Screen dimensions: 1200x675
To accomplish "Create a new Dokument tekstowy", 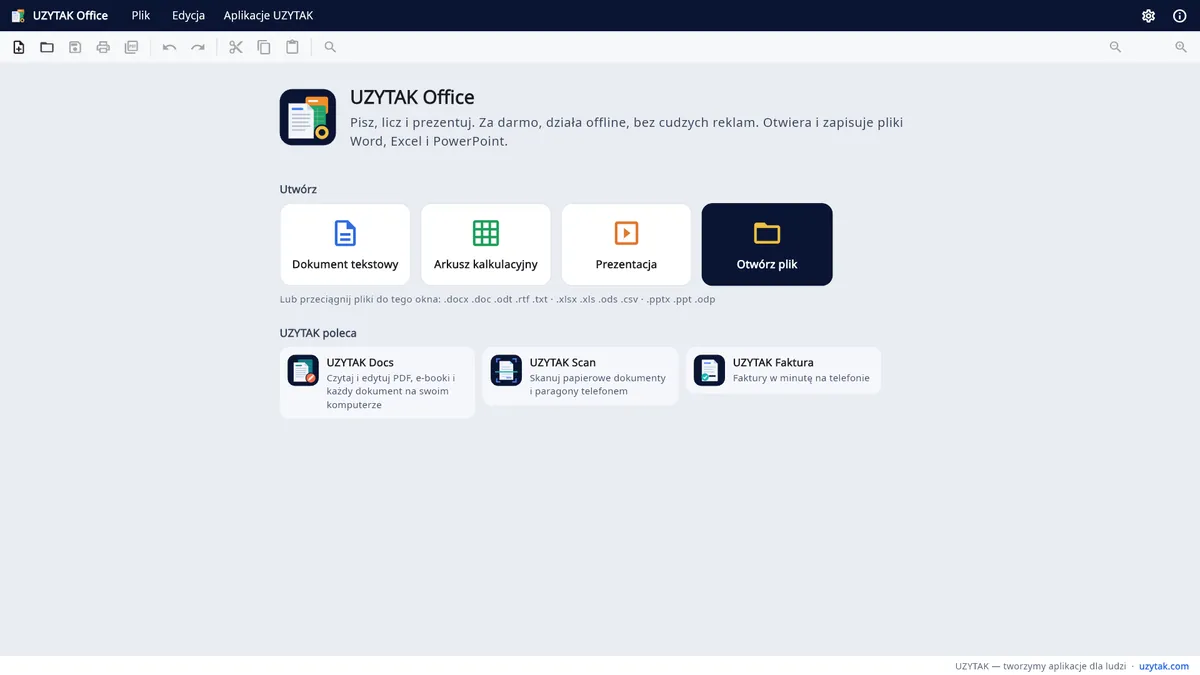I will (345, 244).
